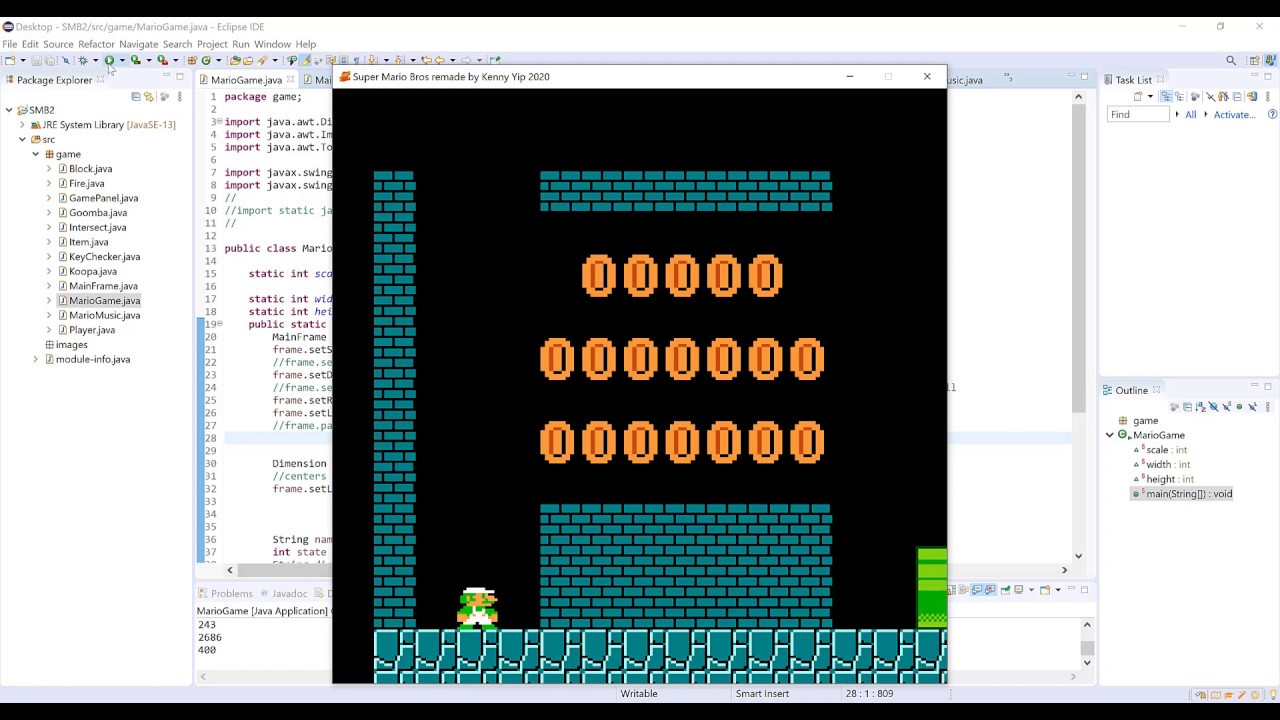The height and width of the screenshot is (720, 1280).
Task: Click Open Type toolbar icon
Action: tap(235, 60)
